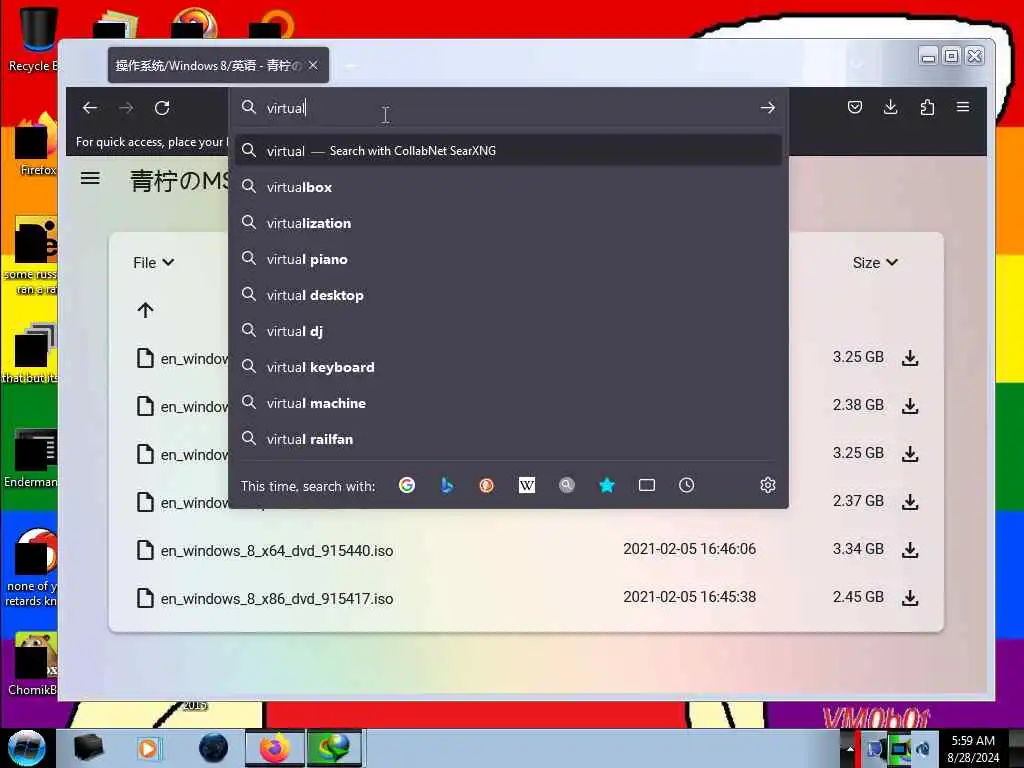Open the extensions puzzle icon
1024x768 pixels.
tap(927, 107)
